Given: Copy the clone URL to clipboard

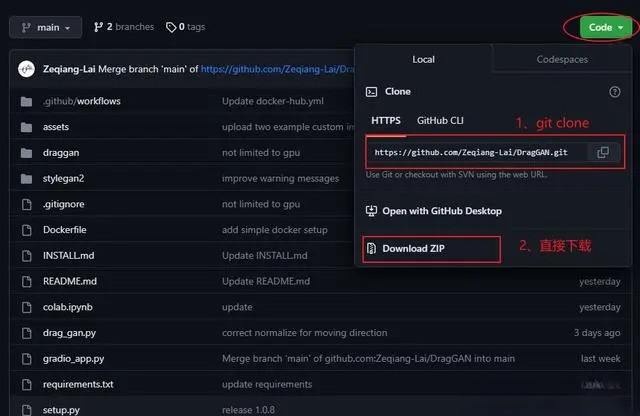Looking at the screenshot, I should tap(603, 152).
